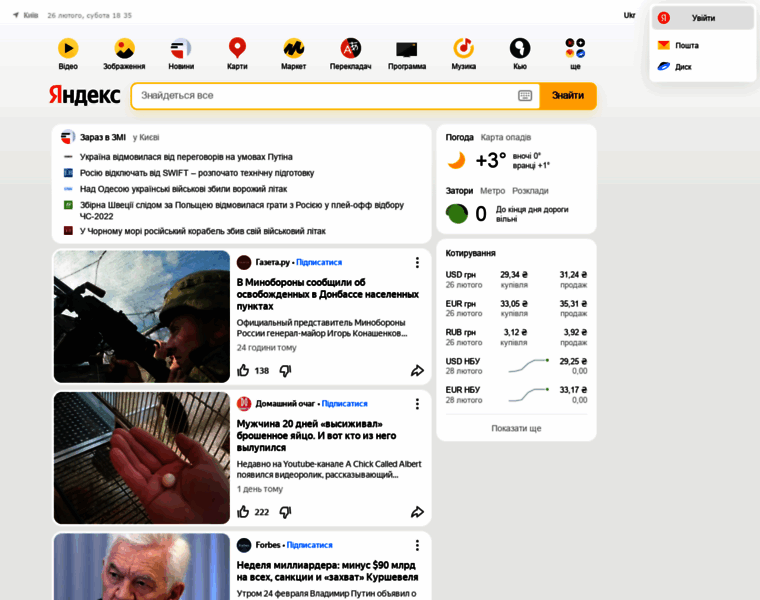Viewport: 760px width, 600px height.
Task: Open the RUB грн exchange rate row
Action: pyautogui.click(x=516, y=337)
